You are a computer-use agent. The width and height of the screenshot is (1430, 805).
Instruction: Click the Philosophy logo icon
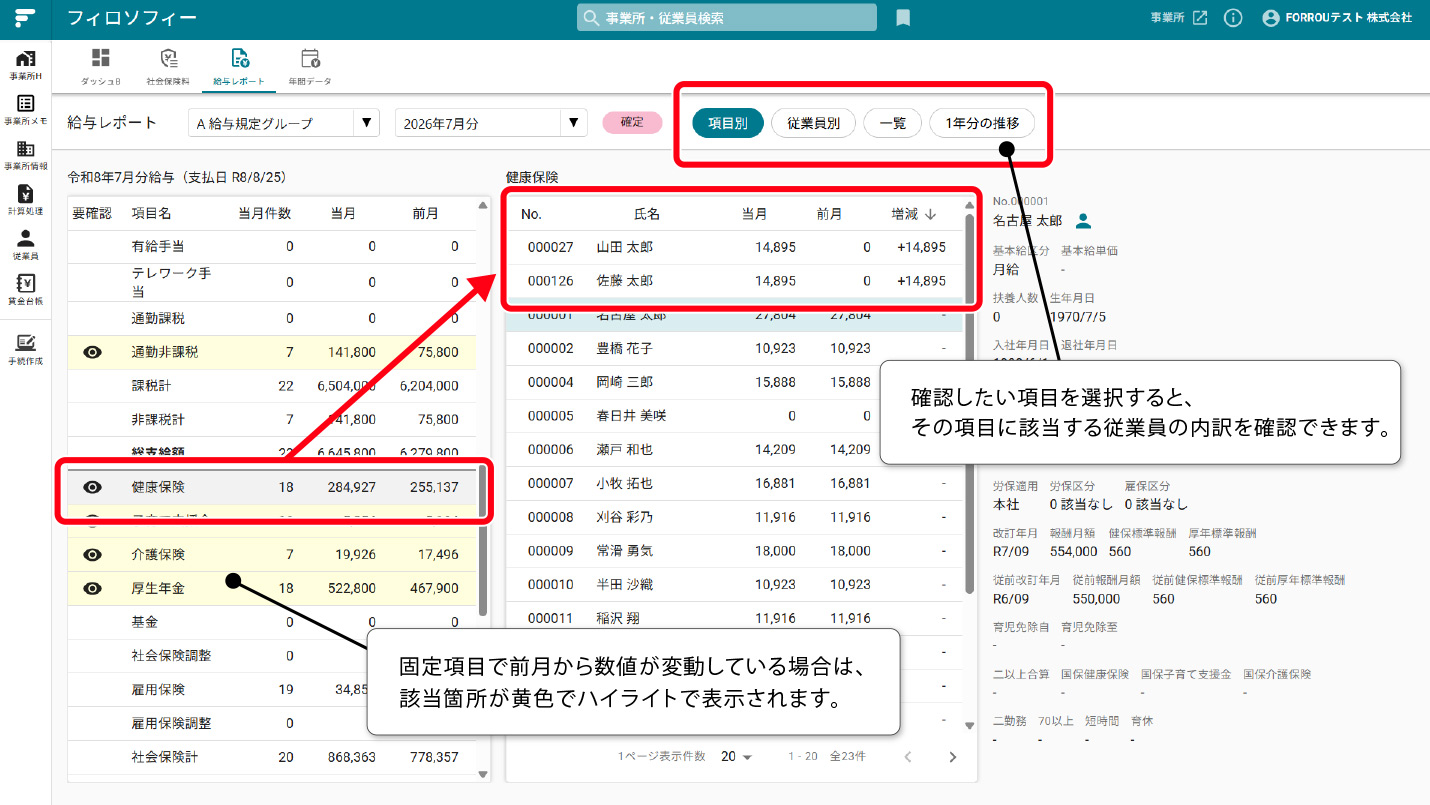pos(25,18)
